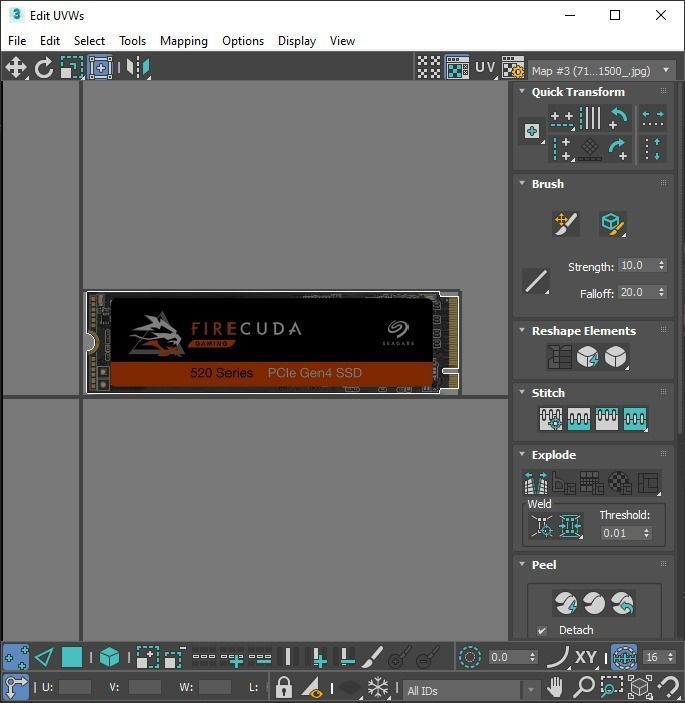This screenshot has height=703, width=685.
Task: Switch to Edge sub-object mode
Action: (x=44, y=658)
